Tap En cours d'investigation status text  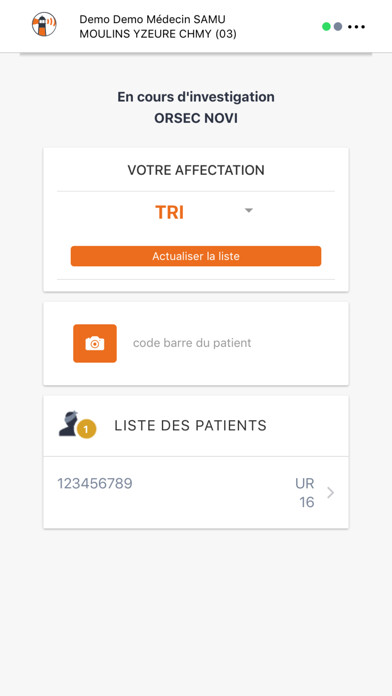[196, 97]
